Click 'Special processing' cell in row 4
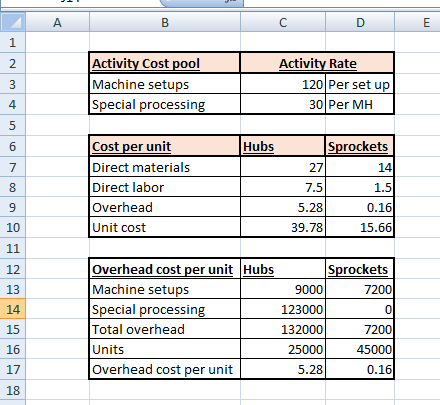The image size is (440, 405). click(x=165, y=104)
